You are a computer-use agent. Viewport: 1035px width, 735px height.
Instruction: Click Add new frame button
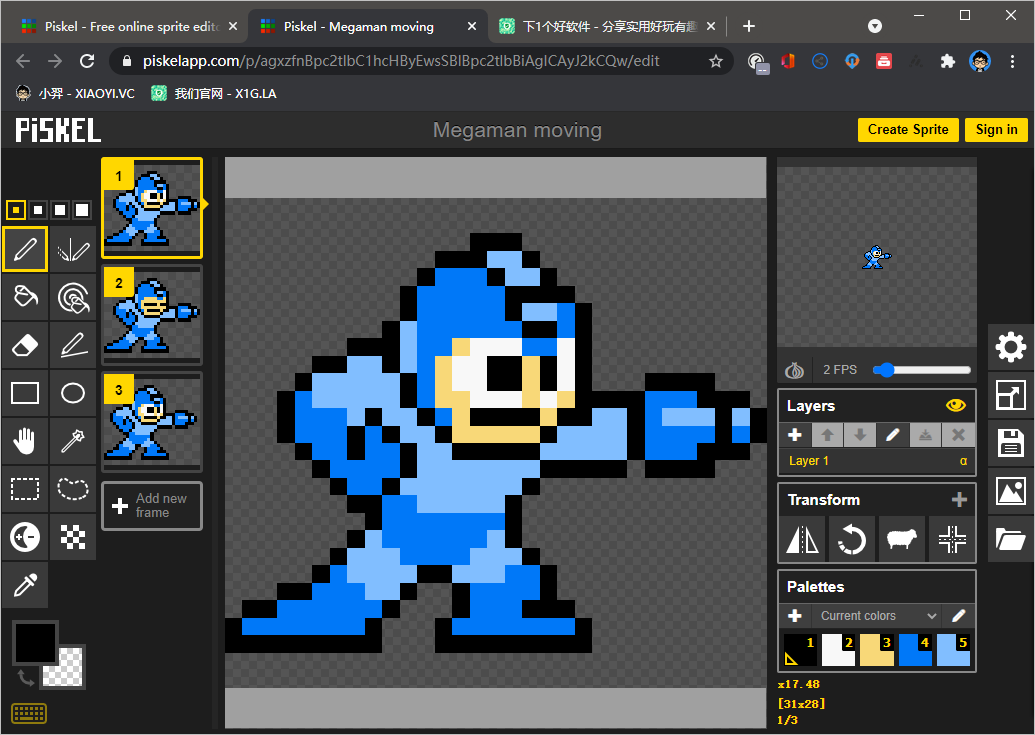click(152, 506)
